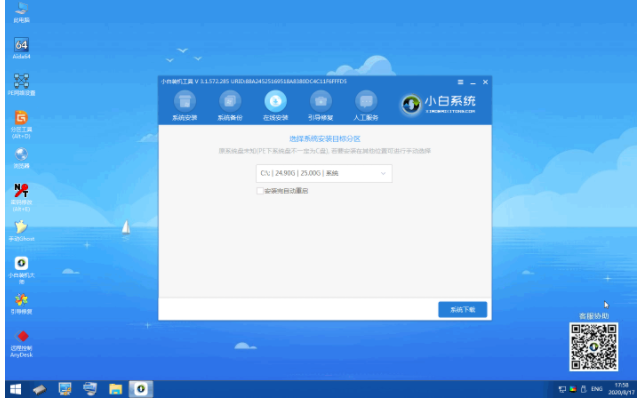
Task: Select the 小白 installer taskbar button
Action: coord(141,389)
